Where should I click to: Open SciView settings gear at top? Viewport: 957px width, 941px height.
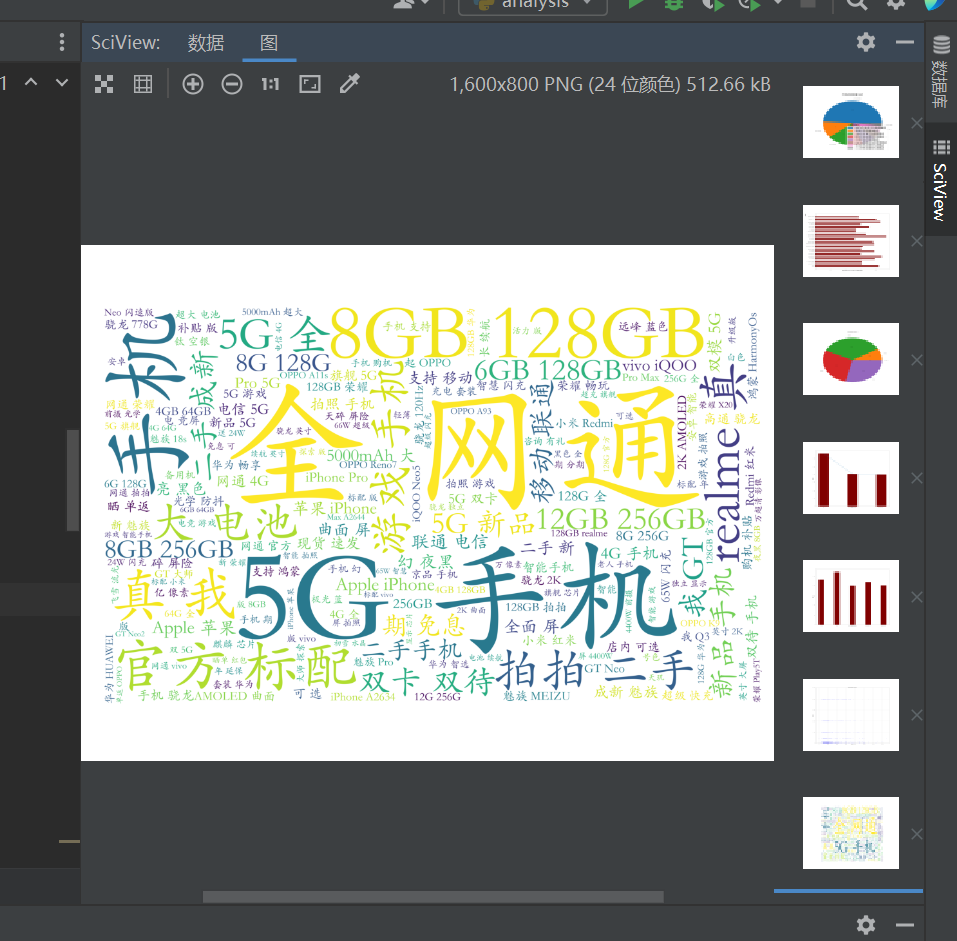click(x=865, y=42)
